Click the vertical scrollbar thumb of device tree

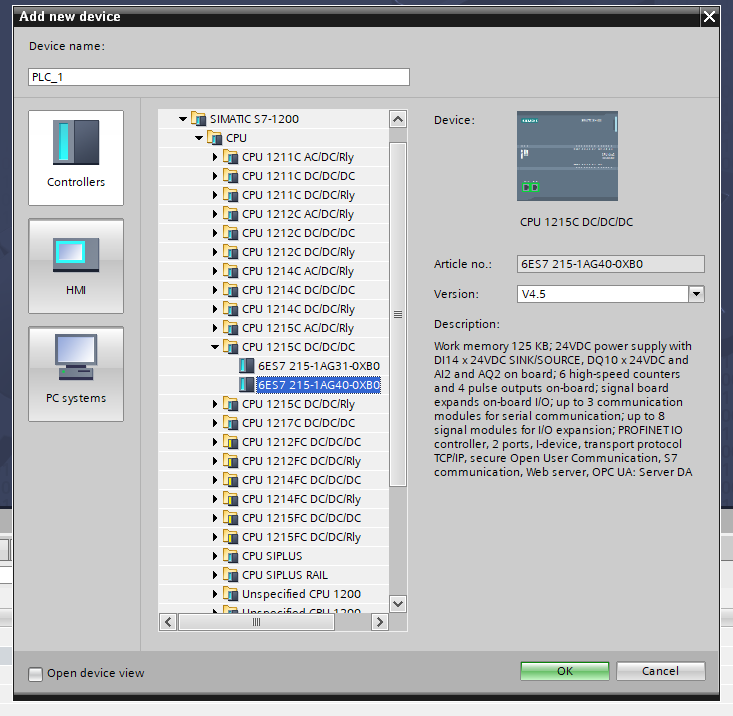[398, 315]
